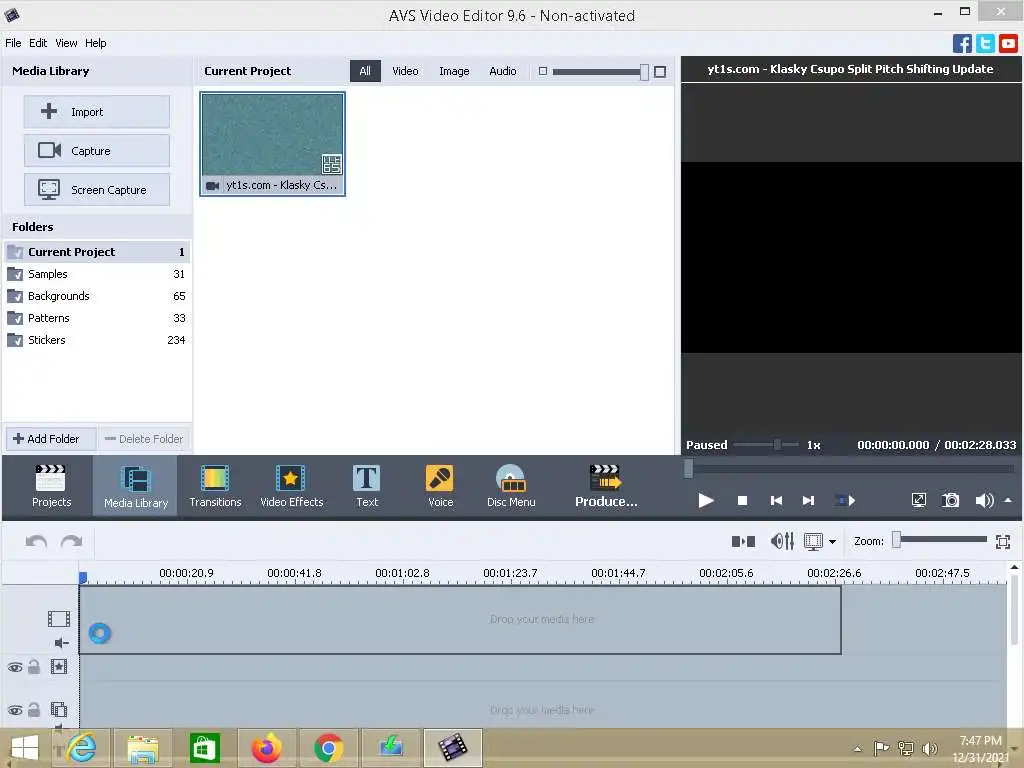The height and width of the screenshot is (768, 1024).
Task: Open the YouTube link icon
Action: point(1008,44)
